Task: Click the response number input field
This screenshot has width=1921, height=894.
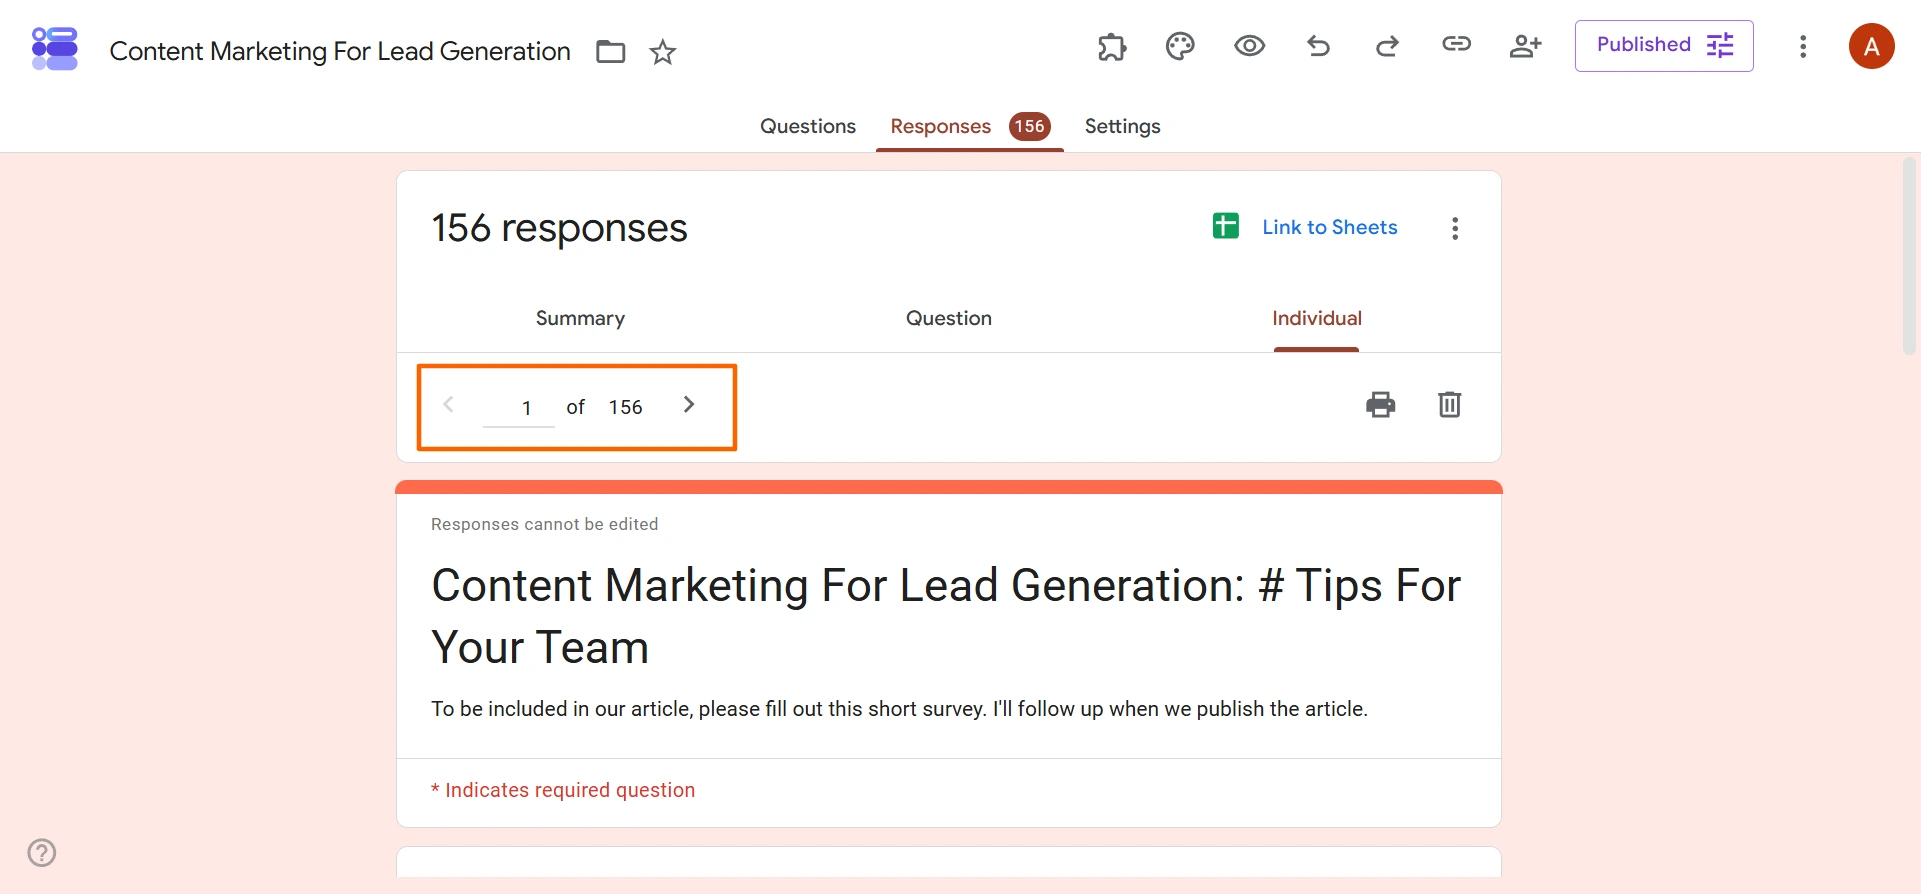Action: (519, 407)
